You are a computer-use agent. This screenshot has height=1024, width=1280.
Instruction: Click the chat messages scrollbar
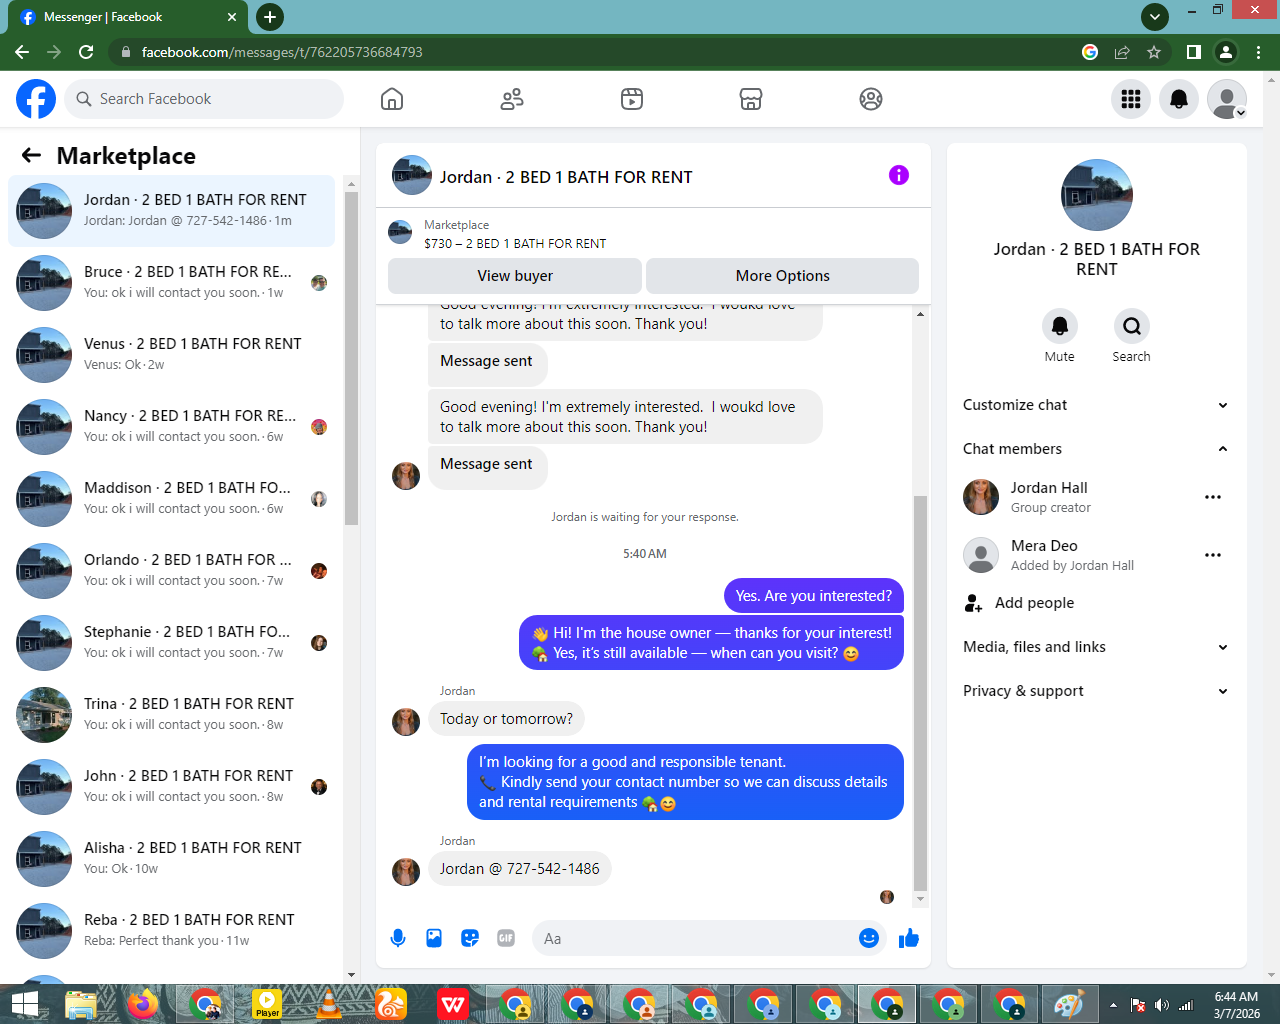(920, 692)
